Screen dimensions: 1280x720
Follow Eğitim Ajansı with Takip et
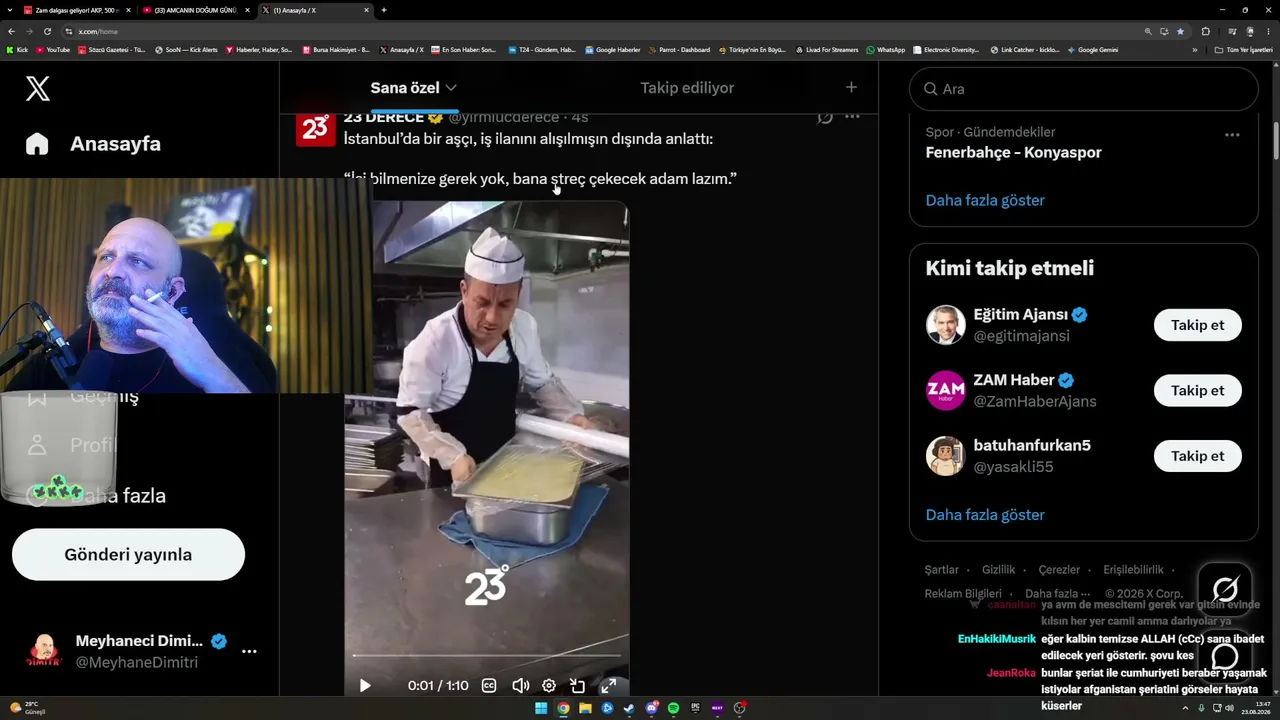1197,325
